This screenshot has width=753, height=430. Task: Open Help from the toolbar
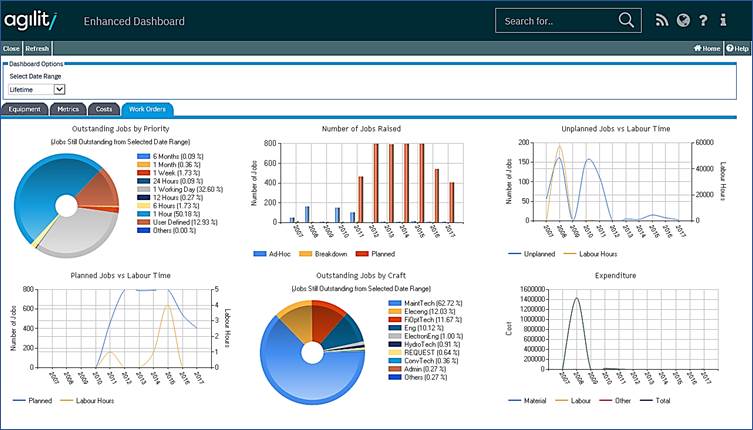click(x=738, y=48)
